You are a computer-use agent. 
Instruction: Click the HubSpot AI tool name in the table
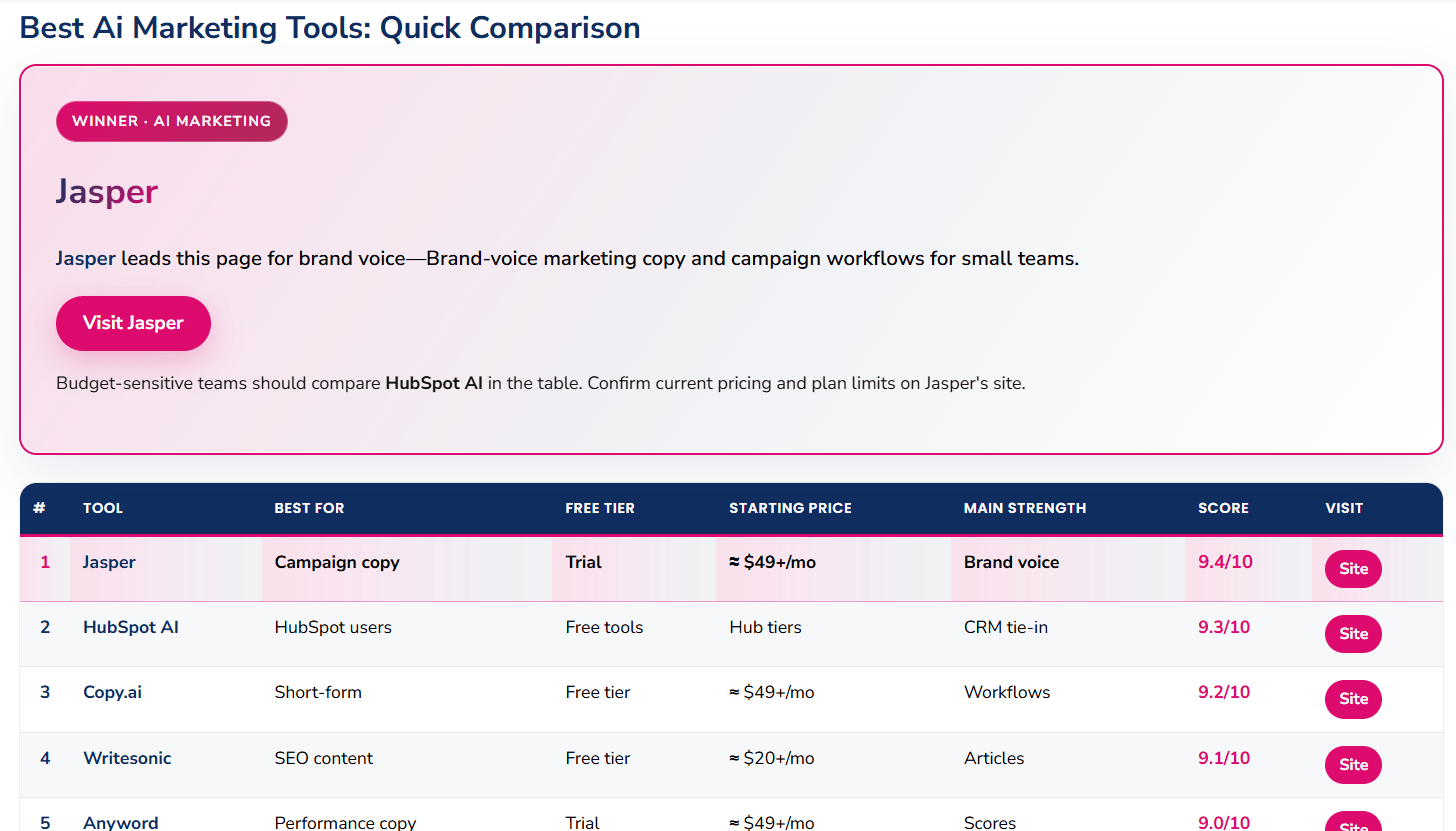tap(131, 627)
